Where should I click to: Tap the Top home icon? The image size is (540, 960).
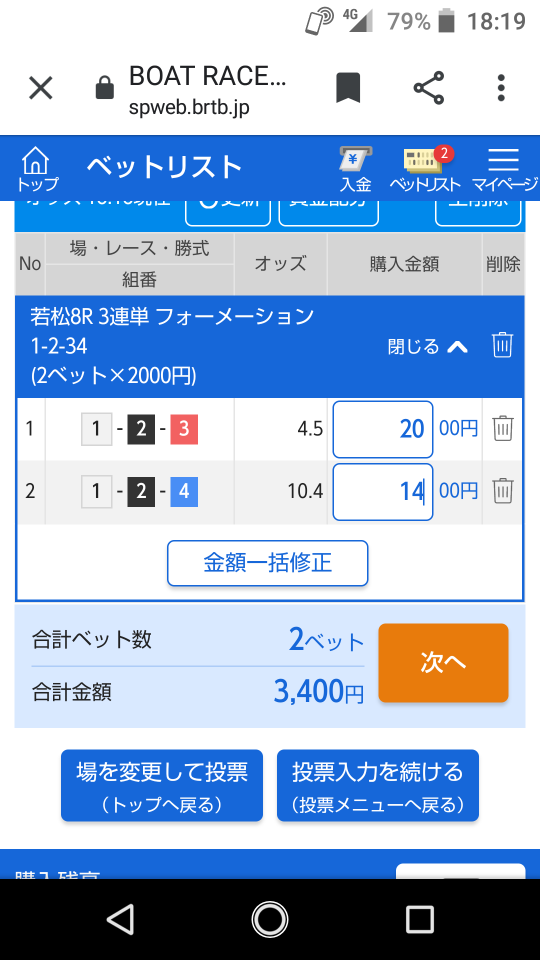[36, 168]
